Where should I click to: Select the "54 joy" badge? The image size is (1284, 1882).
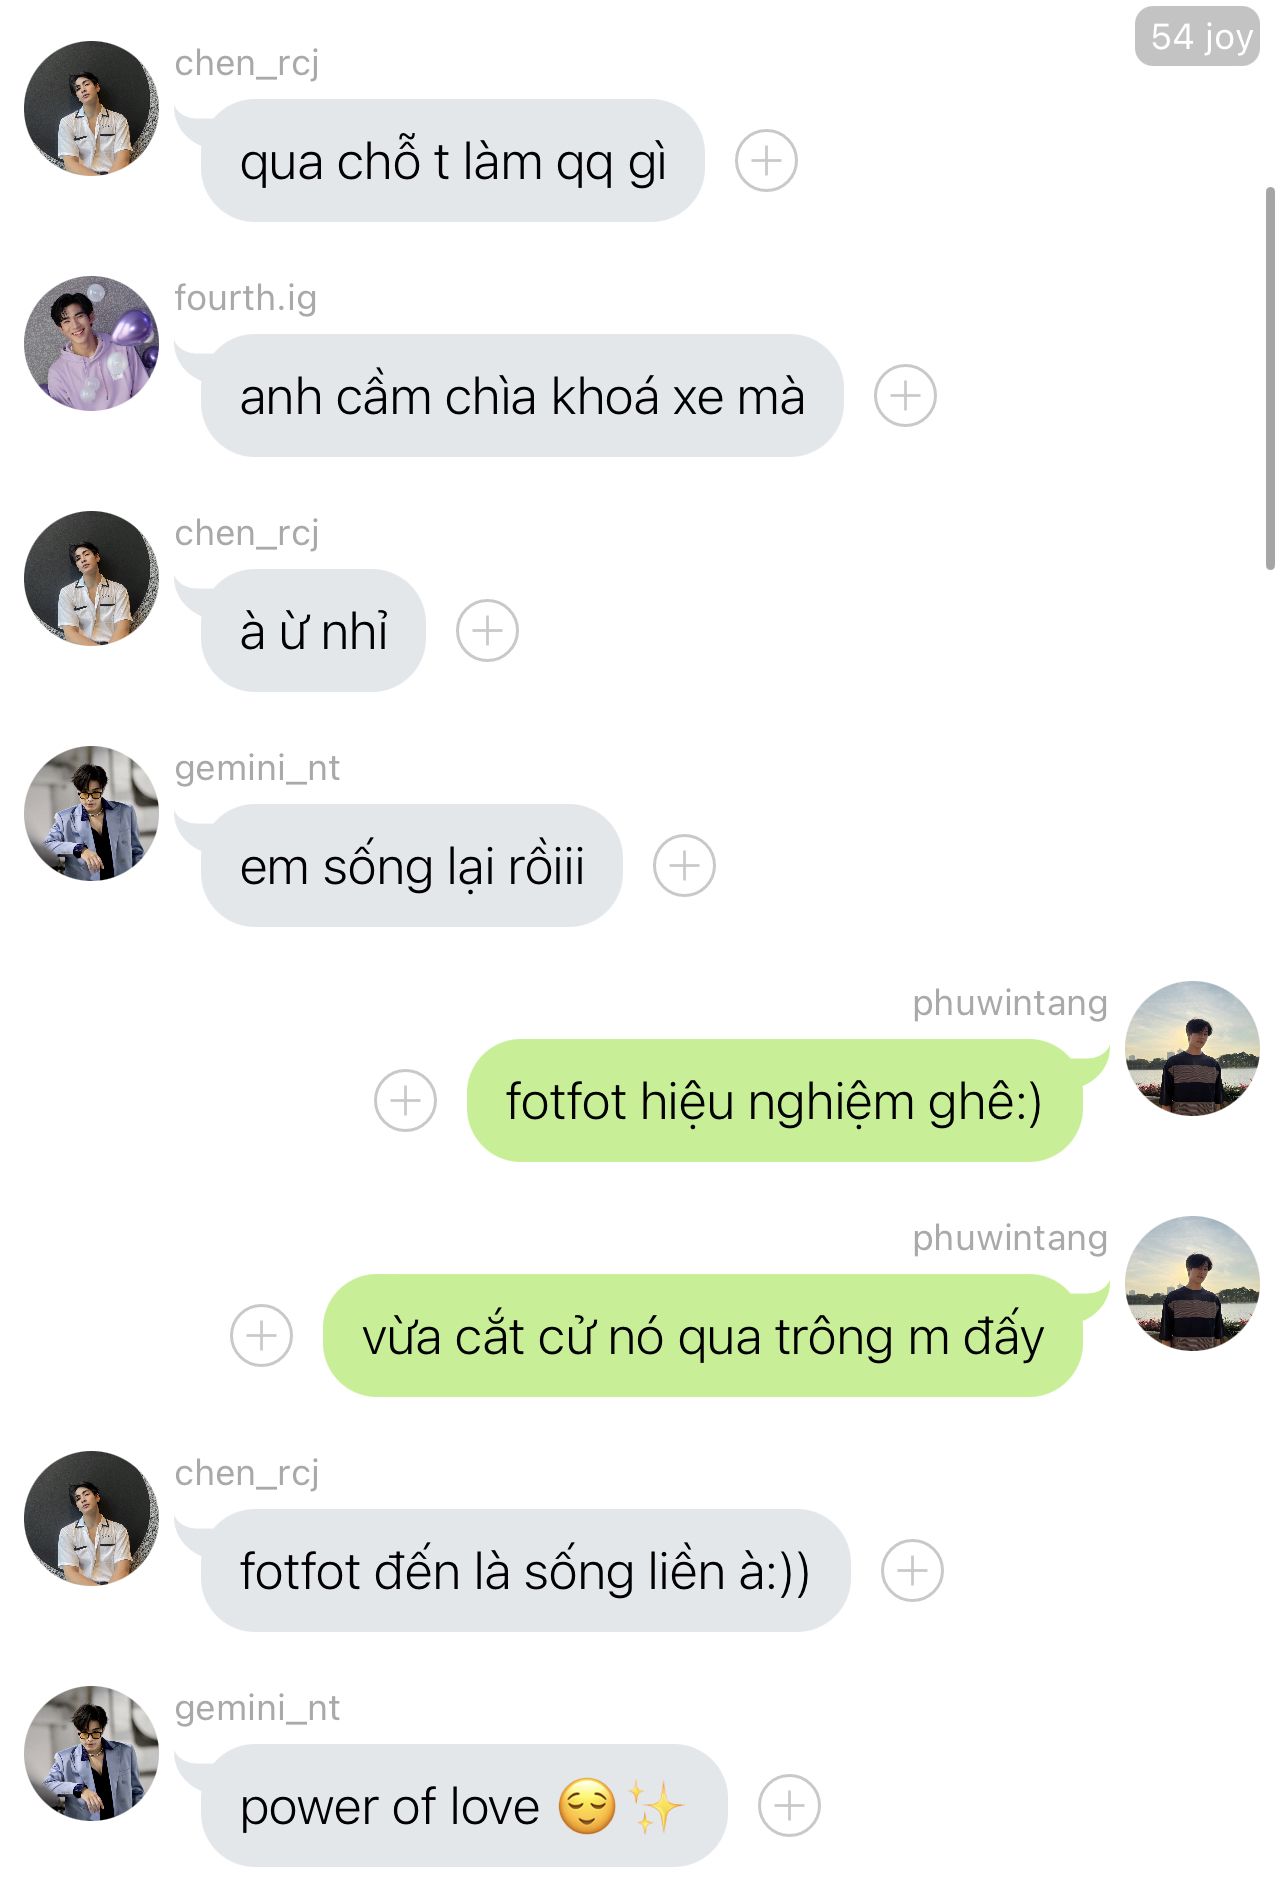(x=1197, y=37)
